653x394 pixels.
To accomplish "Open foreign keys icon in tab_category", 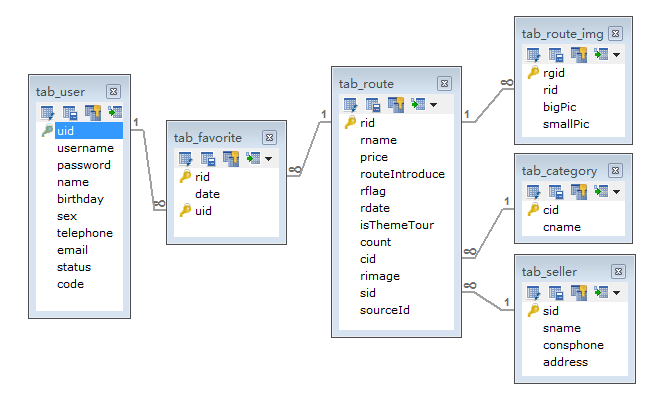I will [x=578, y=192].
